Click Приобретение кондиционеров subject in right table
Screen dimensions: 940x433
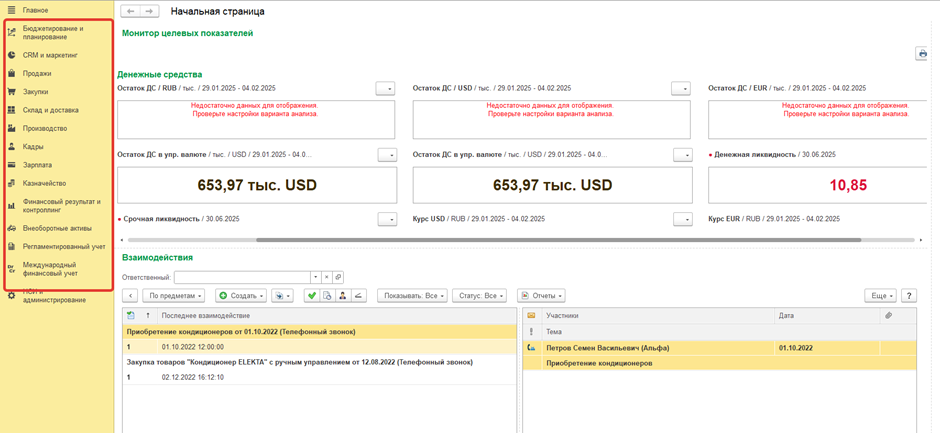599,363
